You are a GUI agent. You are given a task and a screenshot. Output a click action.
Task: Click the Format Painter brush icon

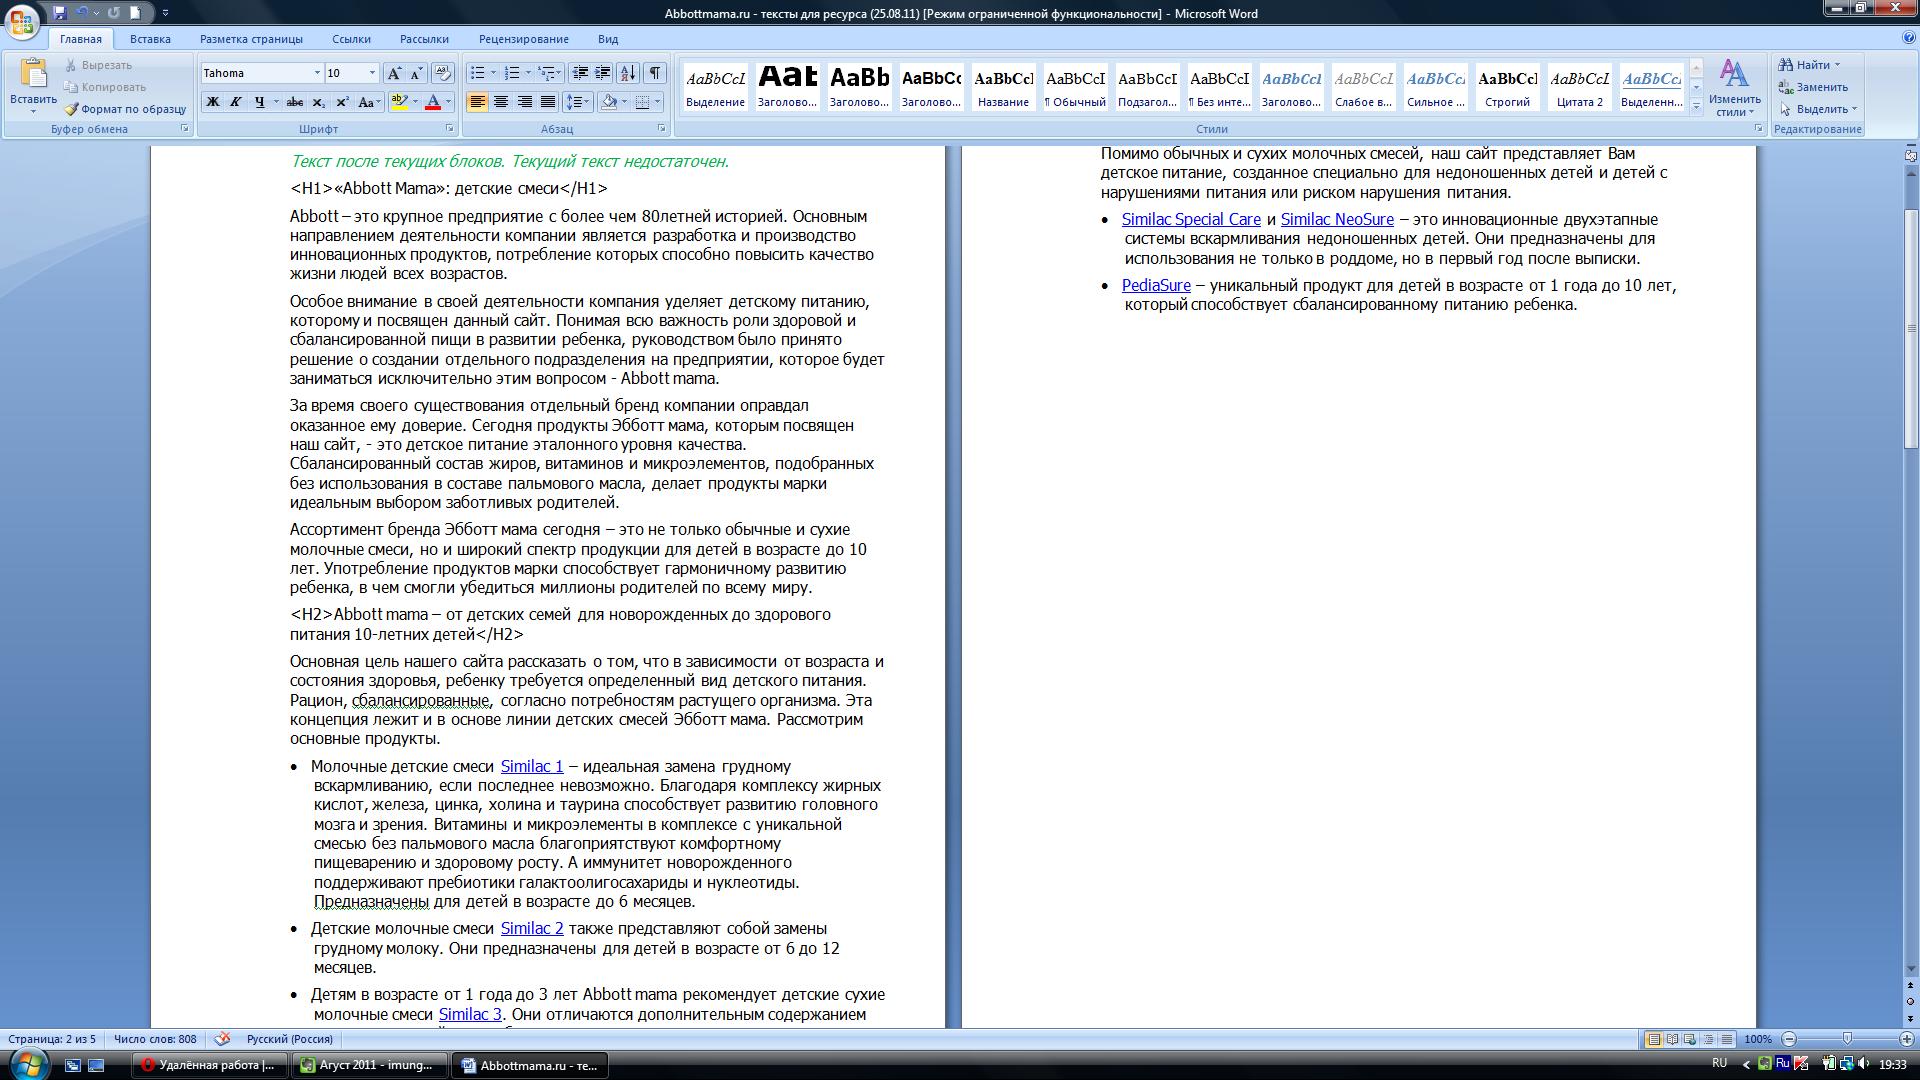tap(72, 109)
